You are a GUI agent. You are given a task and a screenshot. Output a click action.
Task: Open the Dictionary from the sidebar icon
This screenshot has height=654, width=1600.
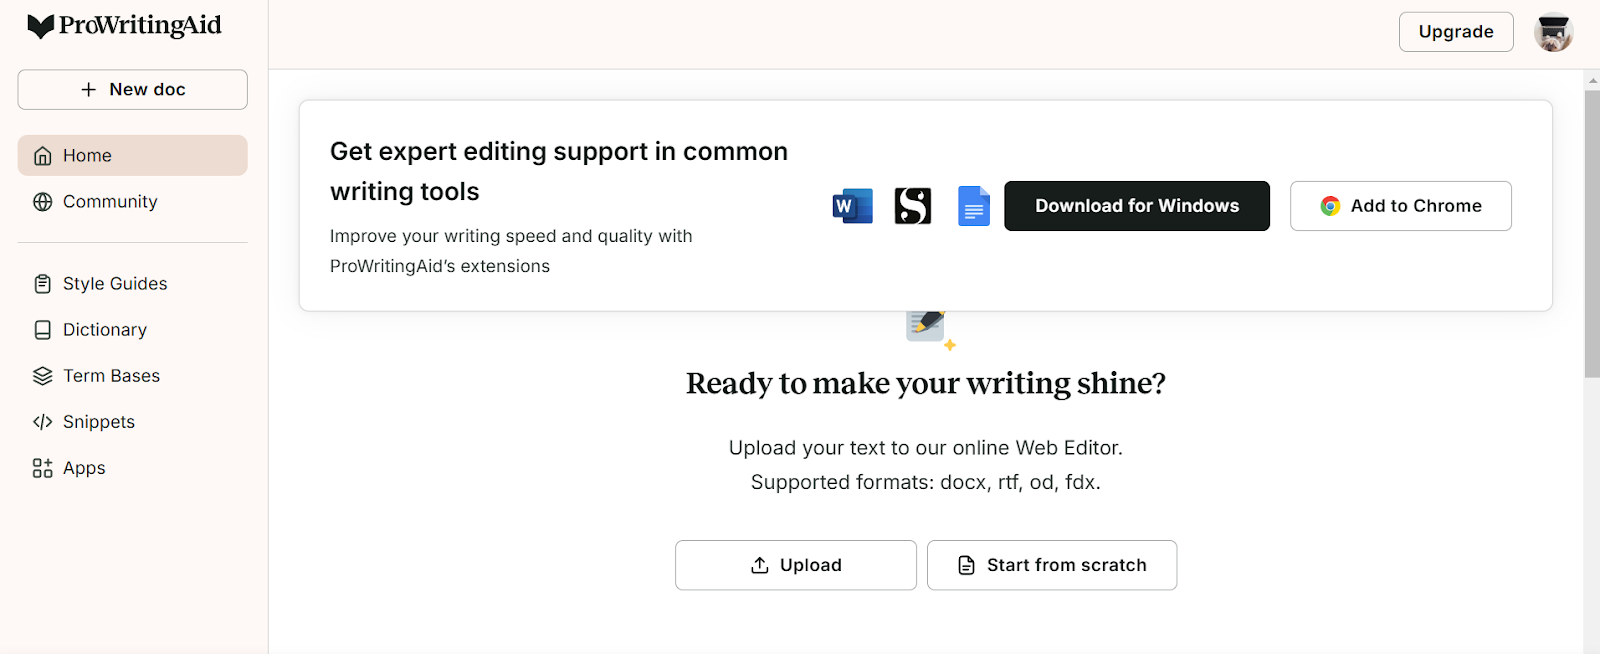tap(41, 329)
